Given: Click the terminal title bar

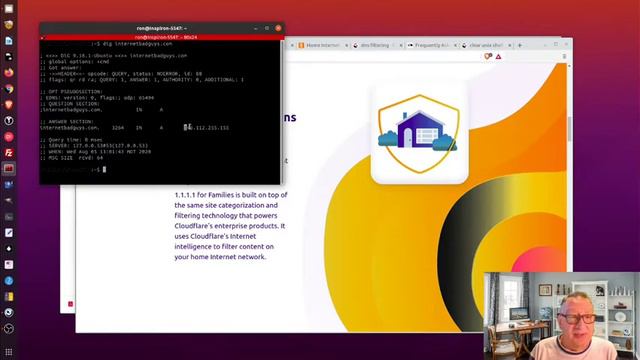Looking at the screenshot, I should (162, 28).
